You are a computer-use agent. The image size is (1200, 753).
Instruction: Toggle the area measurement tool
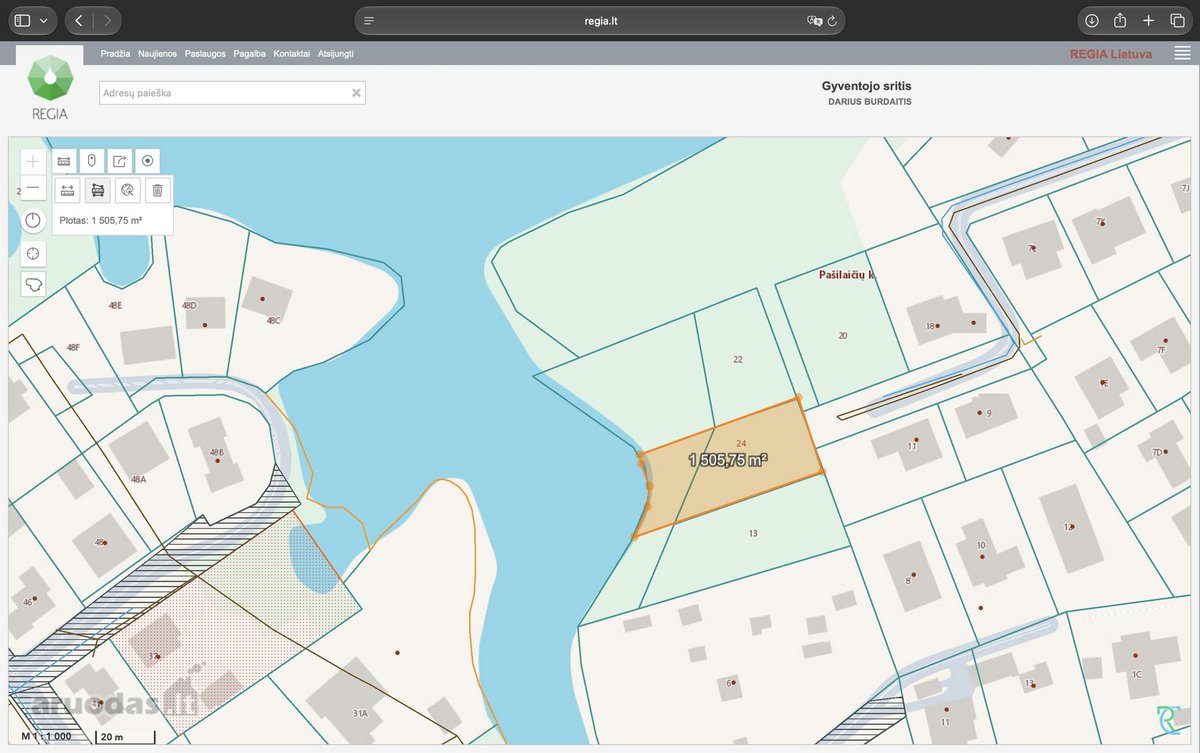point(97,190)
